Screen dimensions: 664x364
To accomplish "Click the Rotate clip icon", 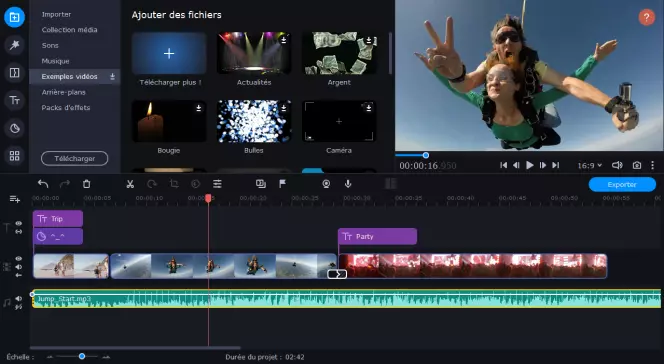I will point(152,184).
